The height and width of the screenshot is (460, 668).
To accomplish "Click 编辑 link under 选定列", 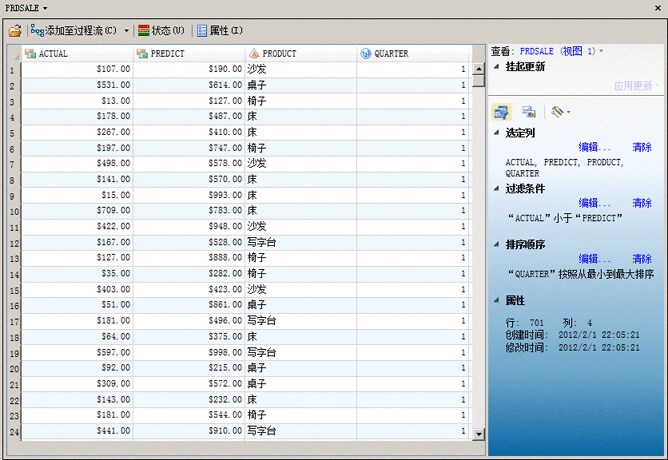I will point(594,147).
